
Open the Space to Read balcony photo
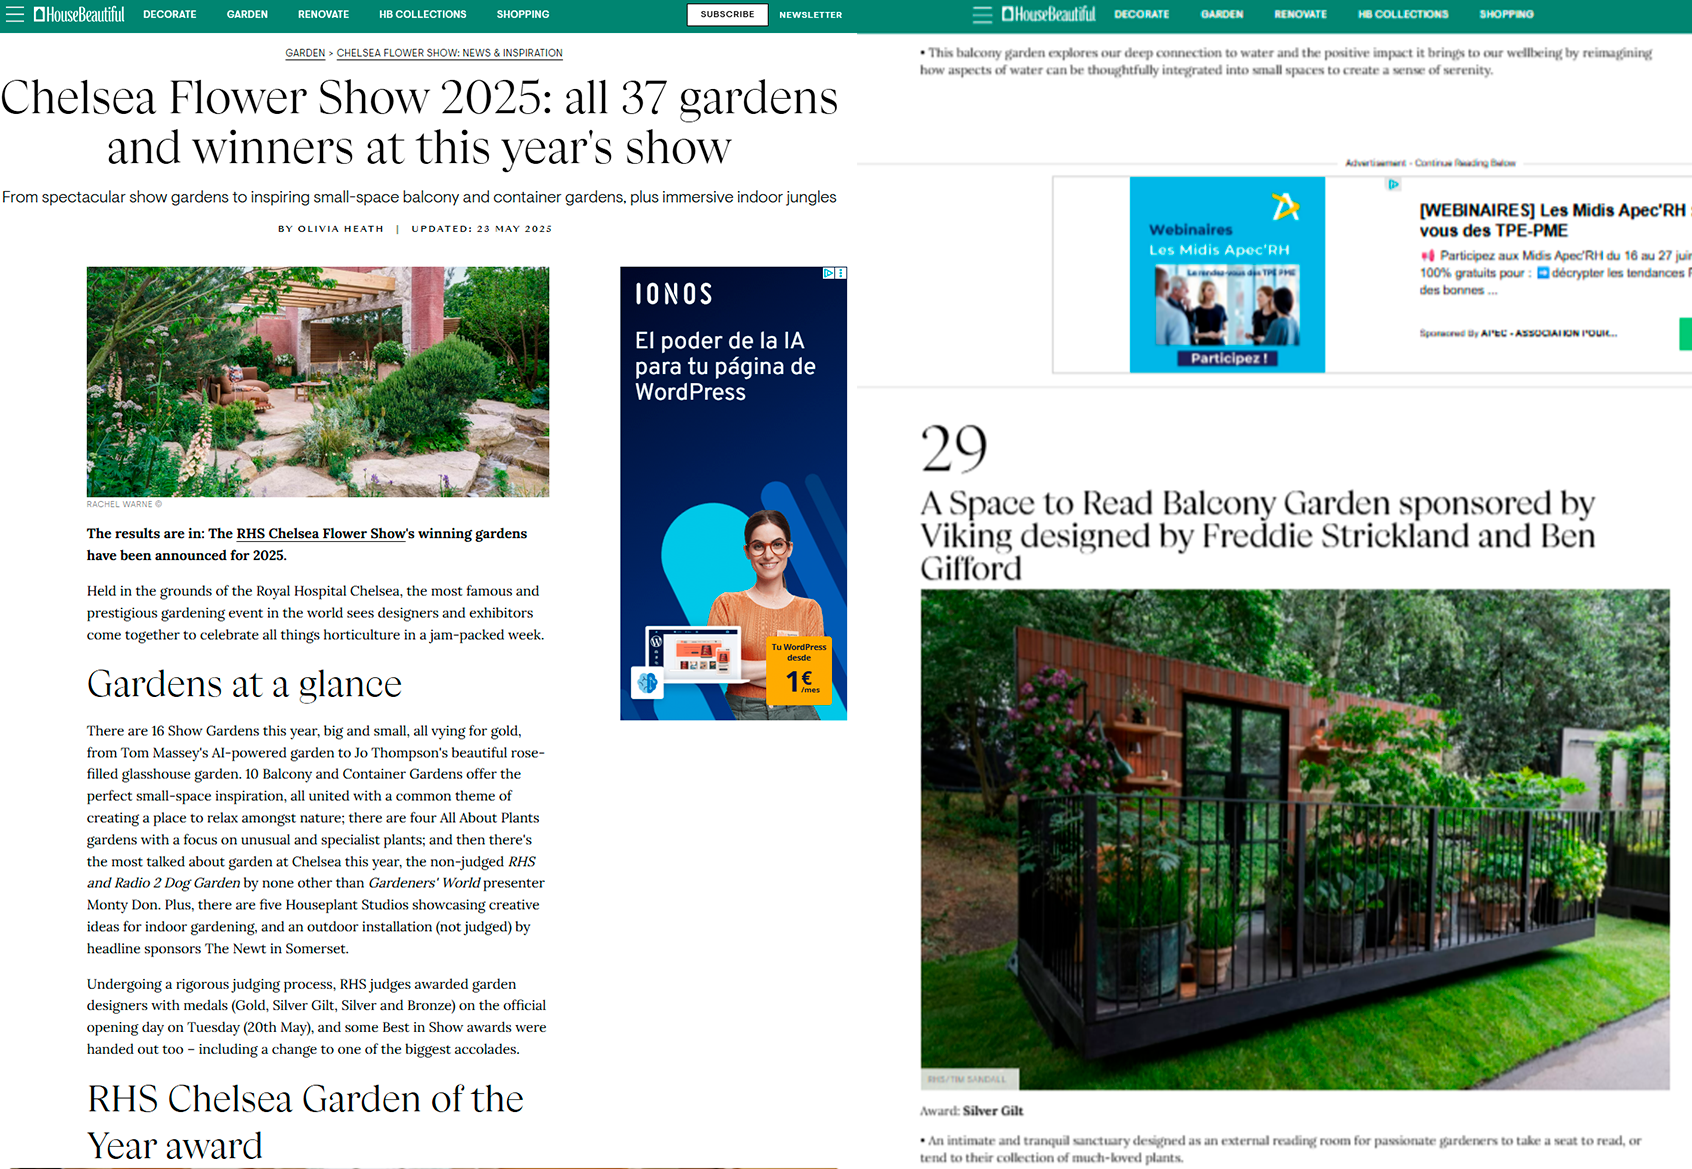[x=1295, y=839]
